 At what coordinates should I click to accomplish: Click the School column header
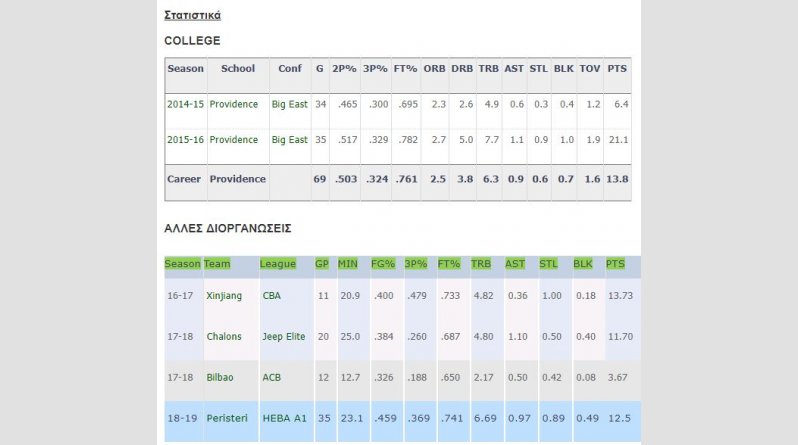(x=238, y=69)
